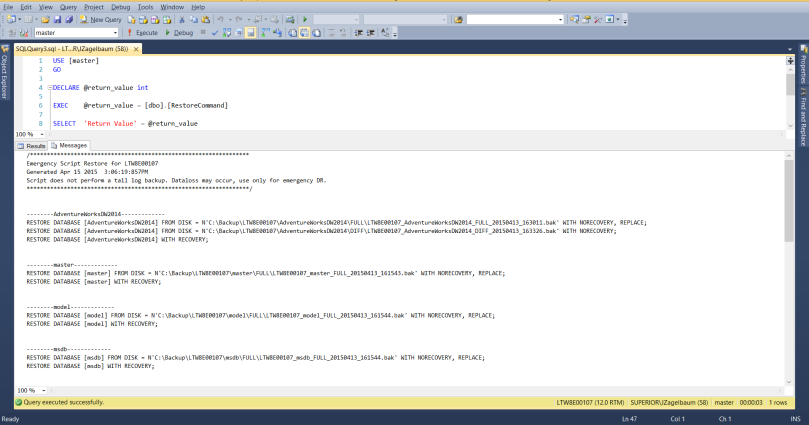Viewport: 809px width, 425px height.
Task: Open the Edit menu
Action: pyautogui.click(x=26, y=7)
